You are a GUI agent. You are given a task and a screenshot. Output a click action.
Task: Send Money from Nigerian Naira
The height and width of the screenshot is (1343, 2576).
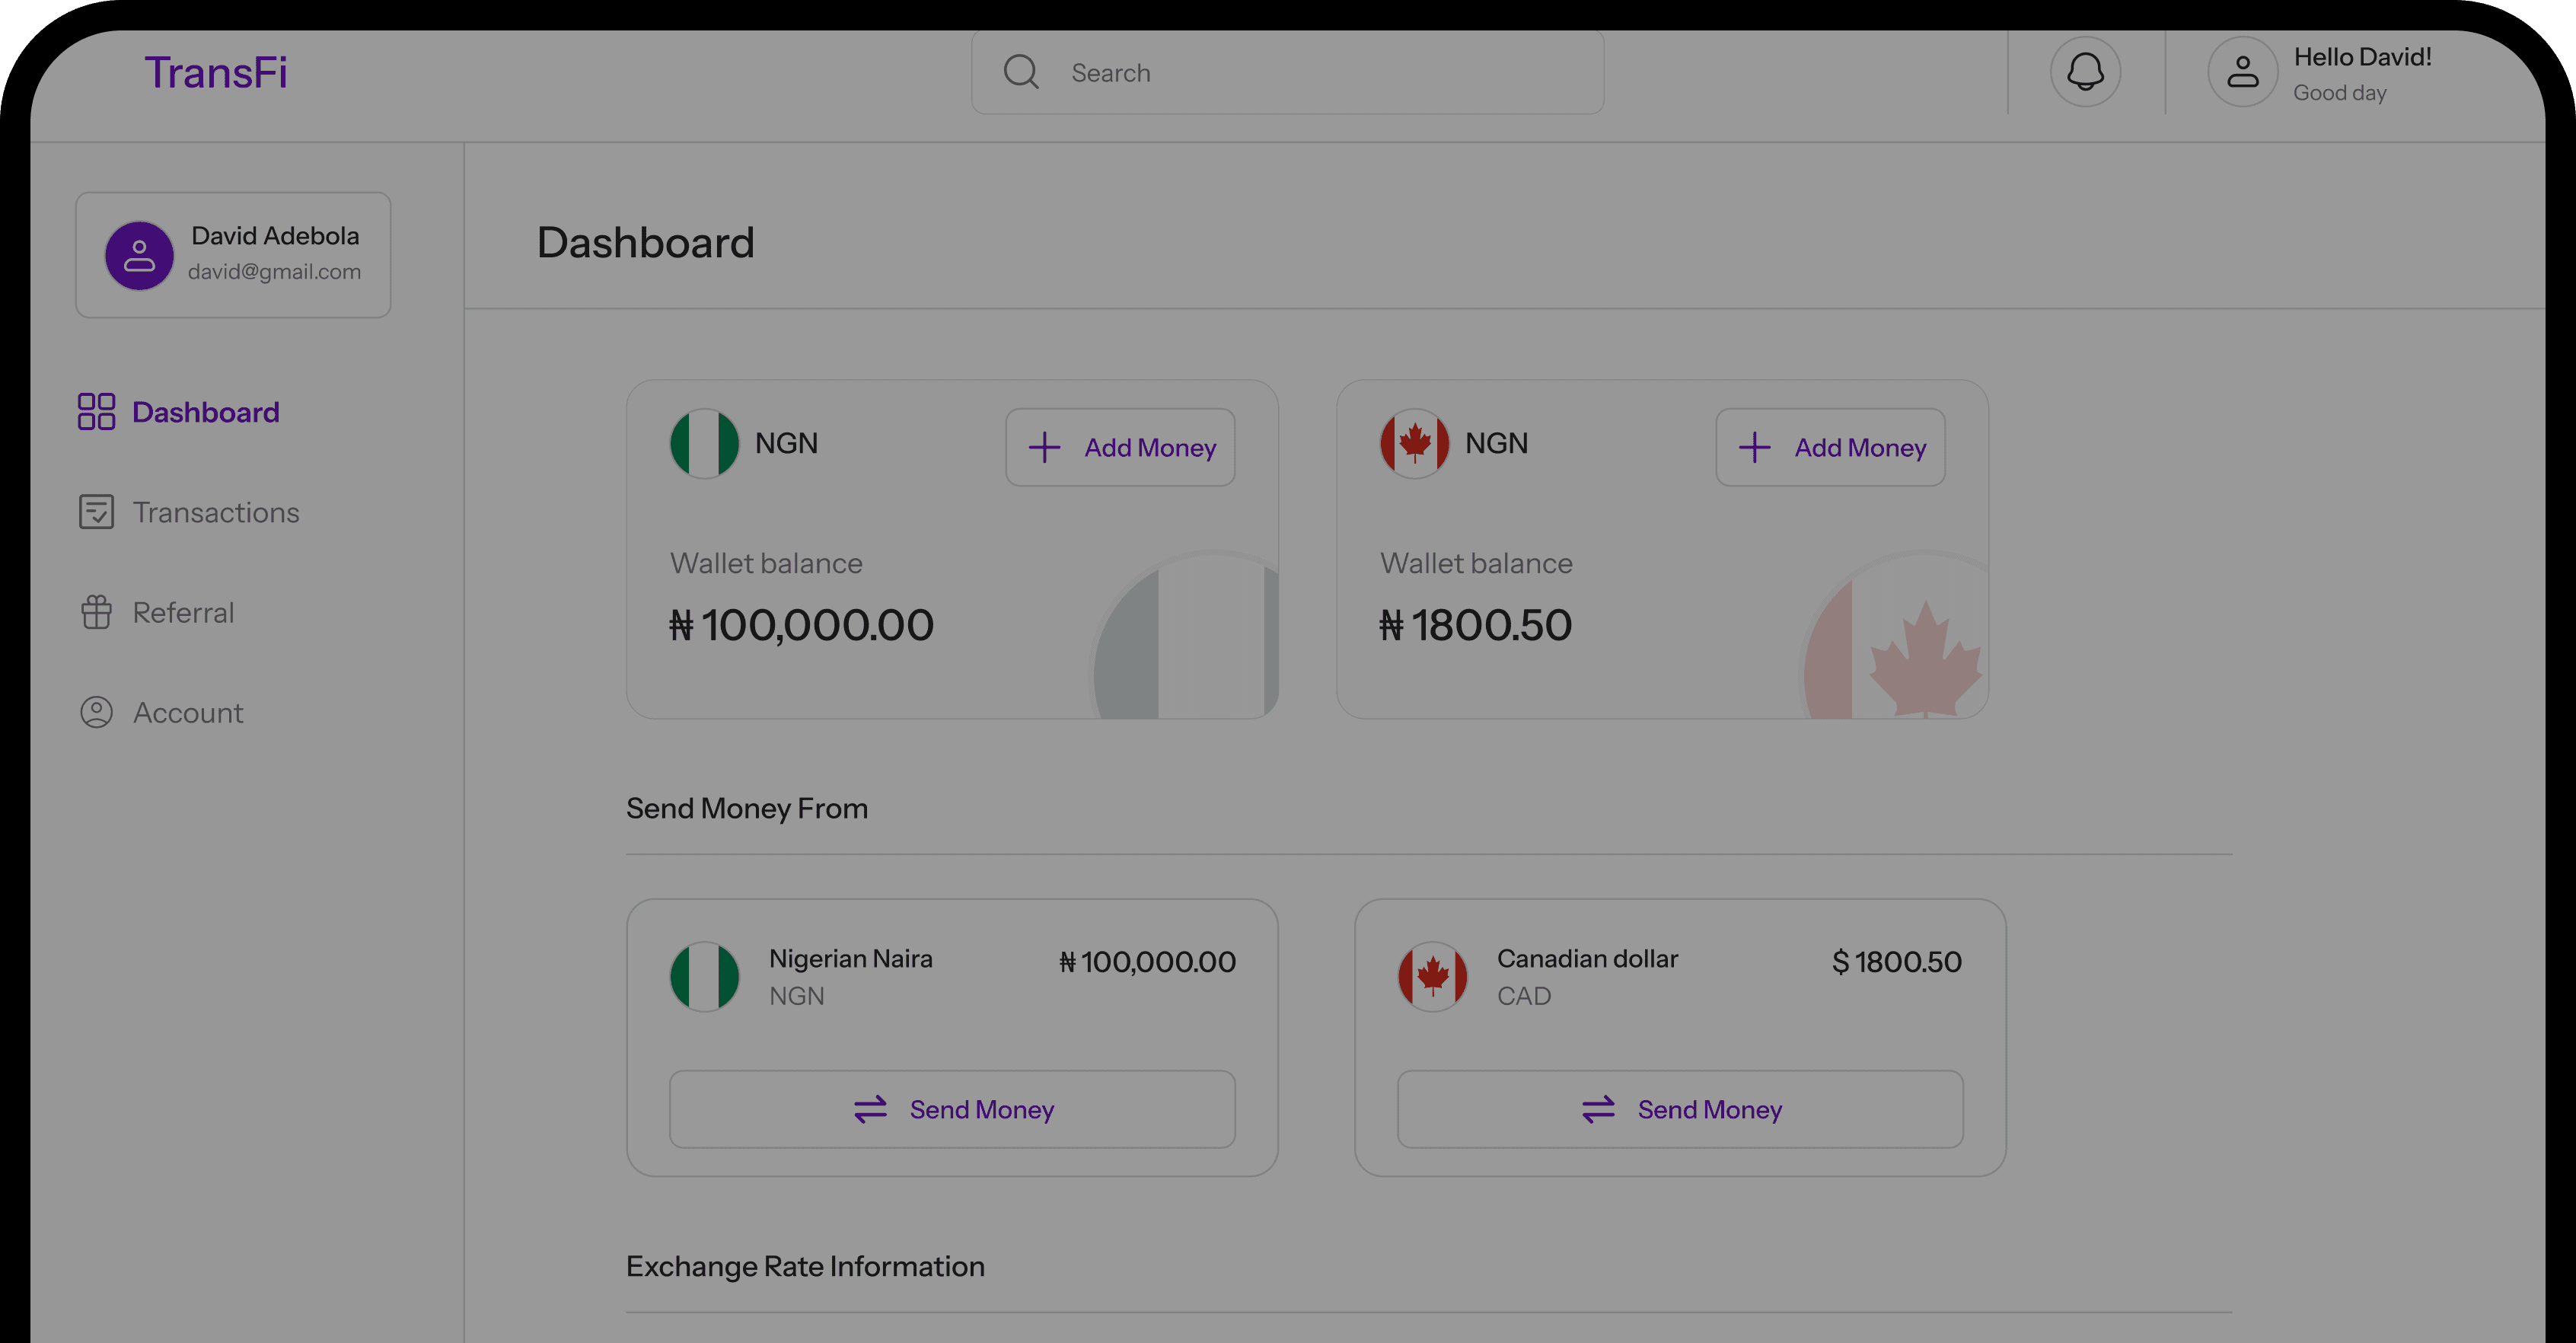(x=952, y=1109)
